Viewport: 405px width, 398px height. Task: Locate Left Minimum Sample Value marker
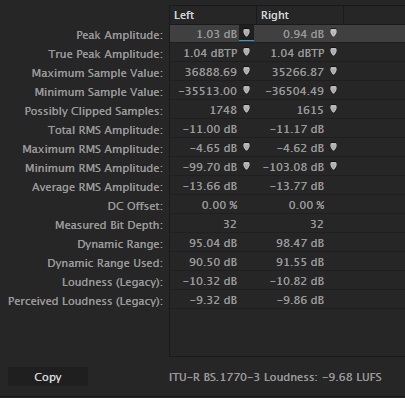[246, 90]
